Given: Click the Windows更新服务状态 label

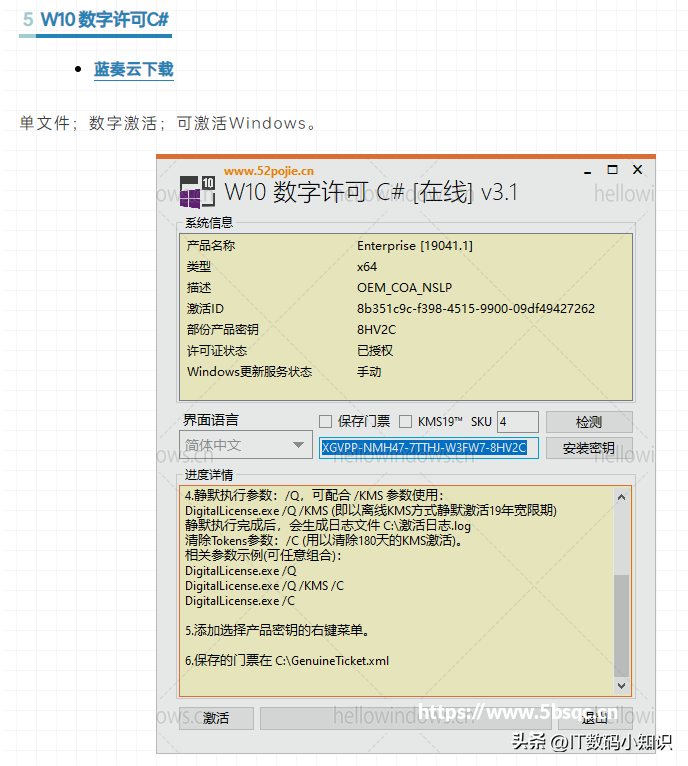Looking at the screenshot, I should [x=249, y=372].
